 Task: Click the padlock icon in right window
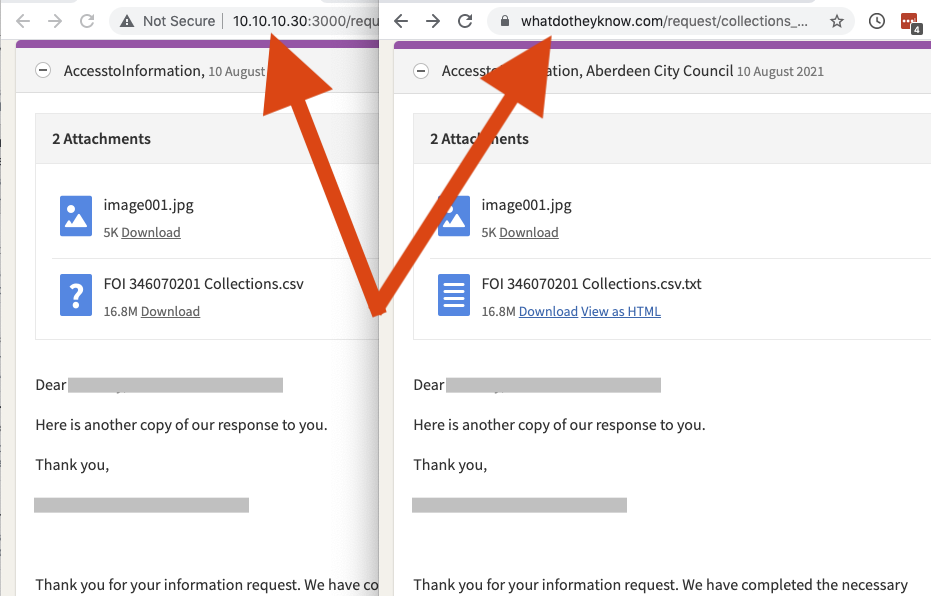pos(505,21)
